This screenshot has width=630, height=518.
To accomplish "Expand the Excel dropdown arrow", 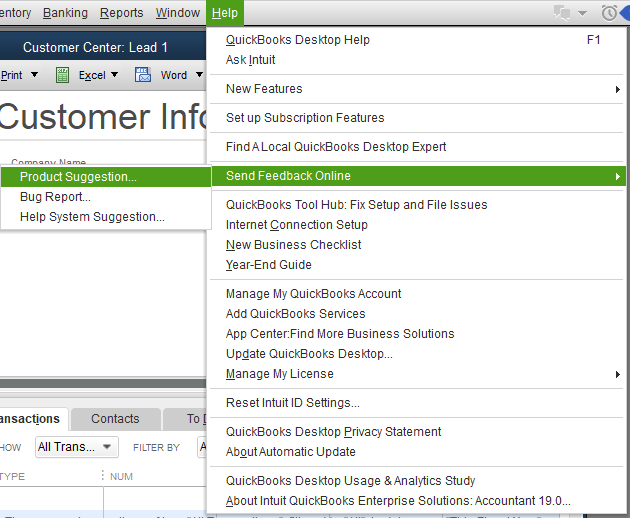I will point(115,75).
